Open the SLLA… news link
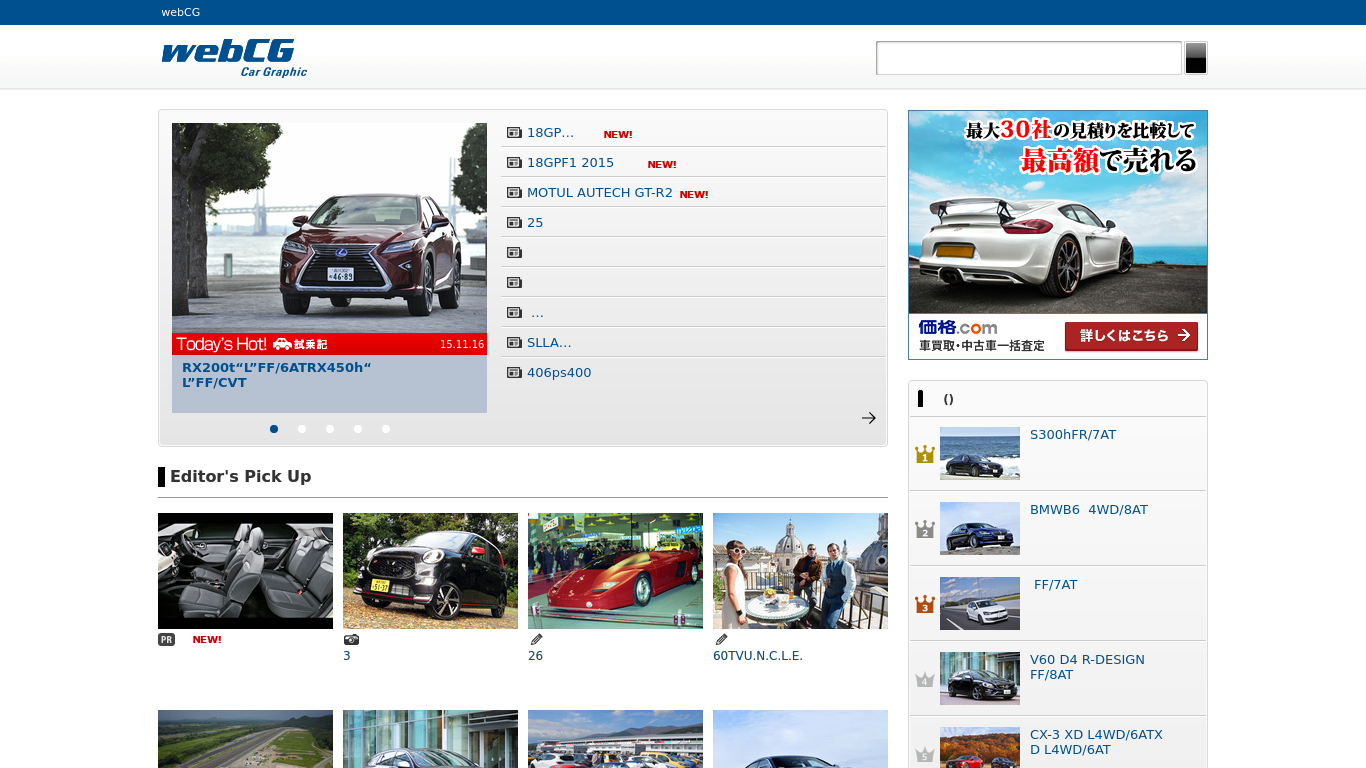 (549, 343)
